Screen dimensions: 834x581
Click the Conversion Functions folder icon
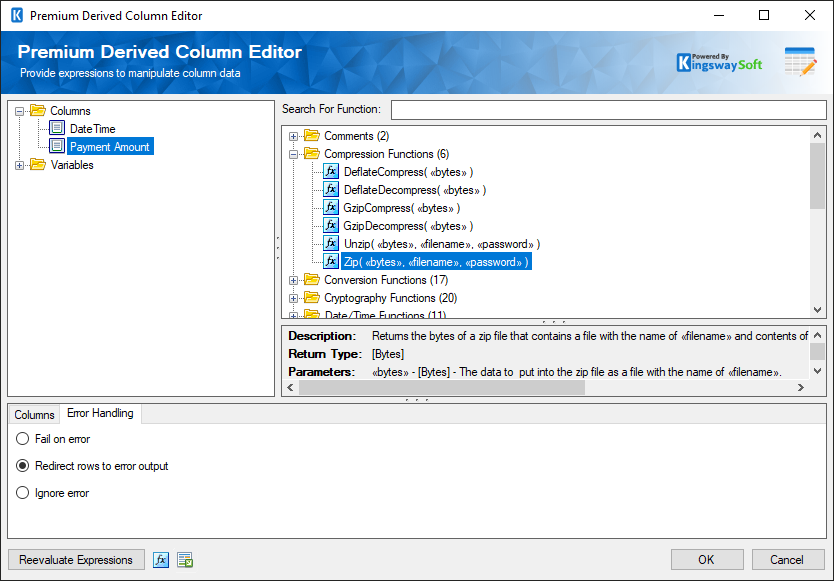tap(312, 280)
